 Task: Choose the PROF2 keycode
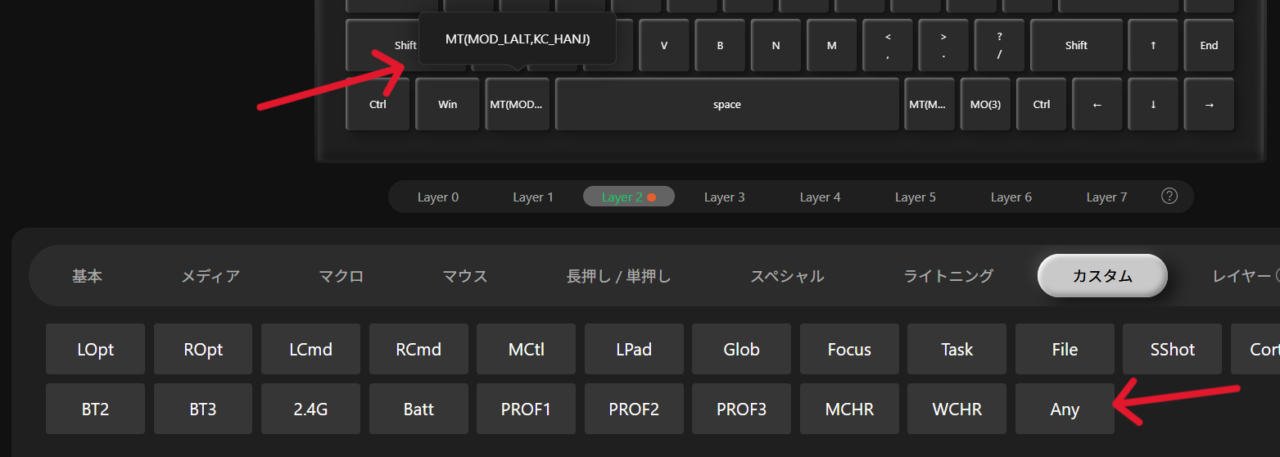634,409
